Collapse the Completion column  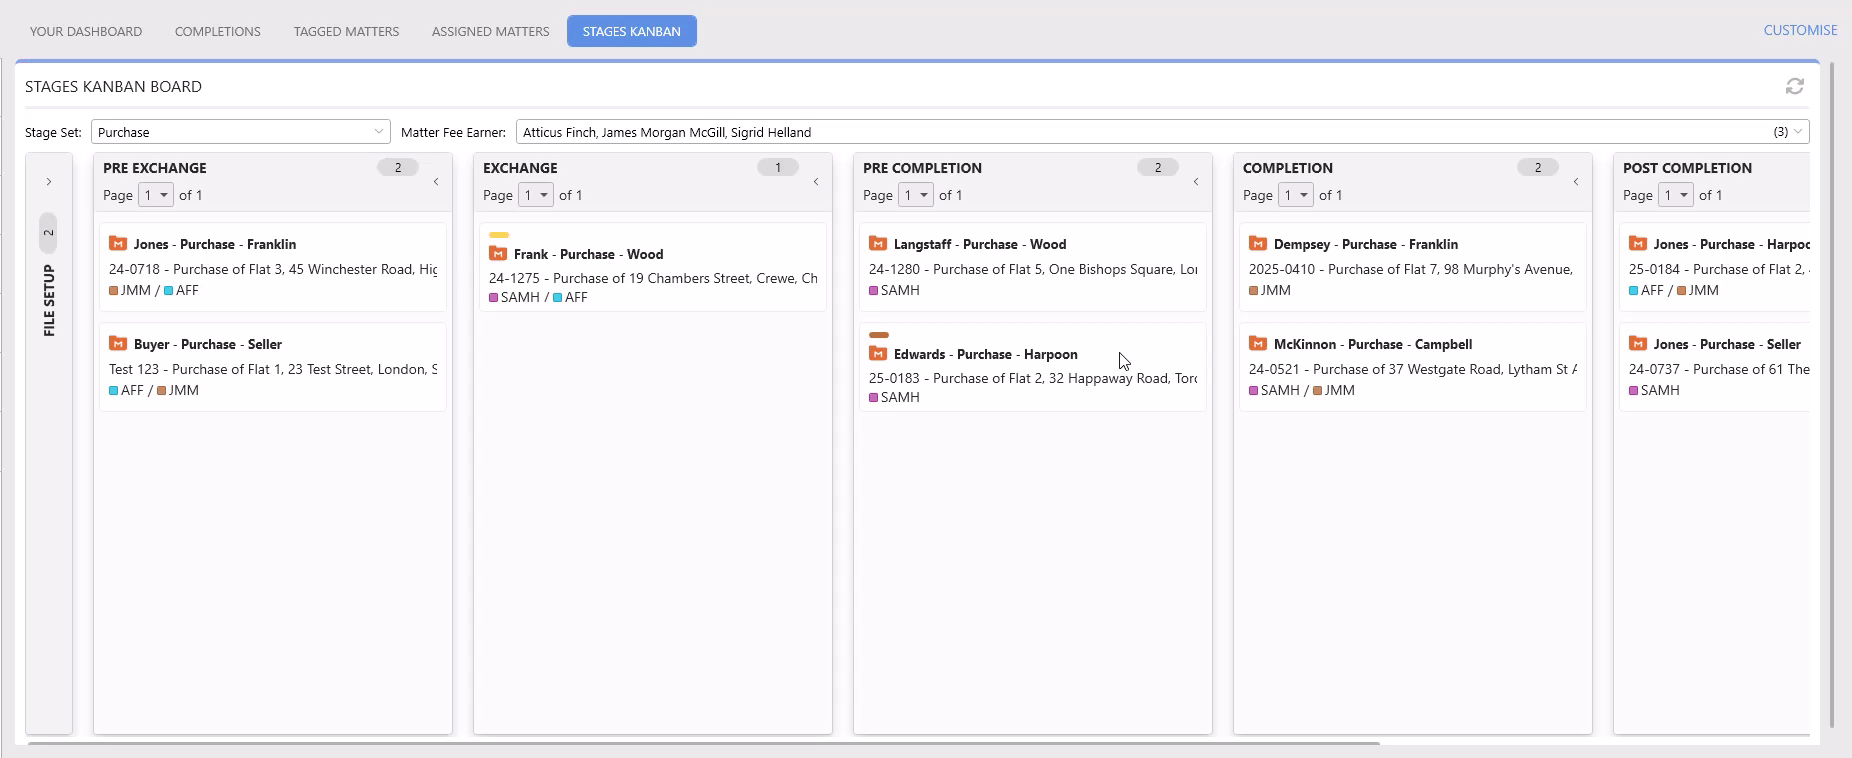1576,182
